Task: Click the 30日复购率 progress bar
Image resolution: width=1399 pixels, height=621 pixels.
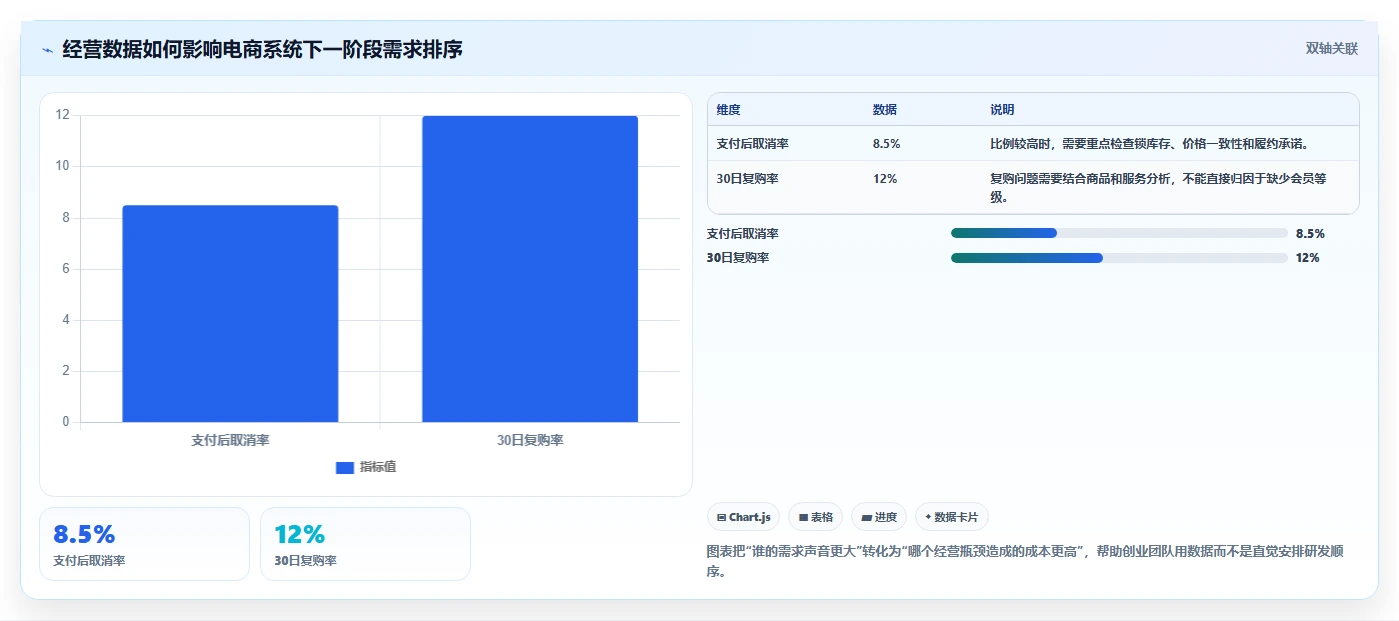Action: (1119, 258)
